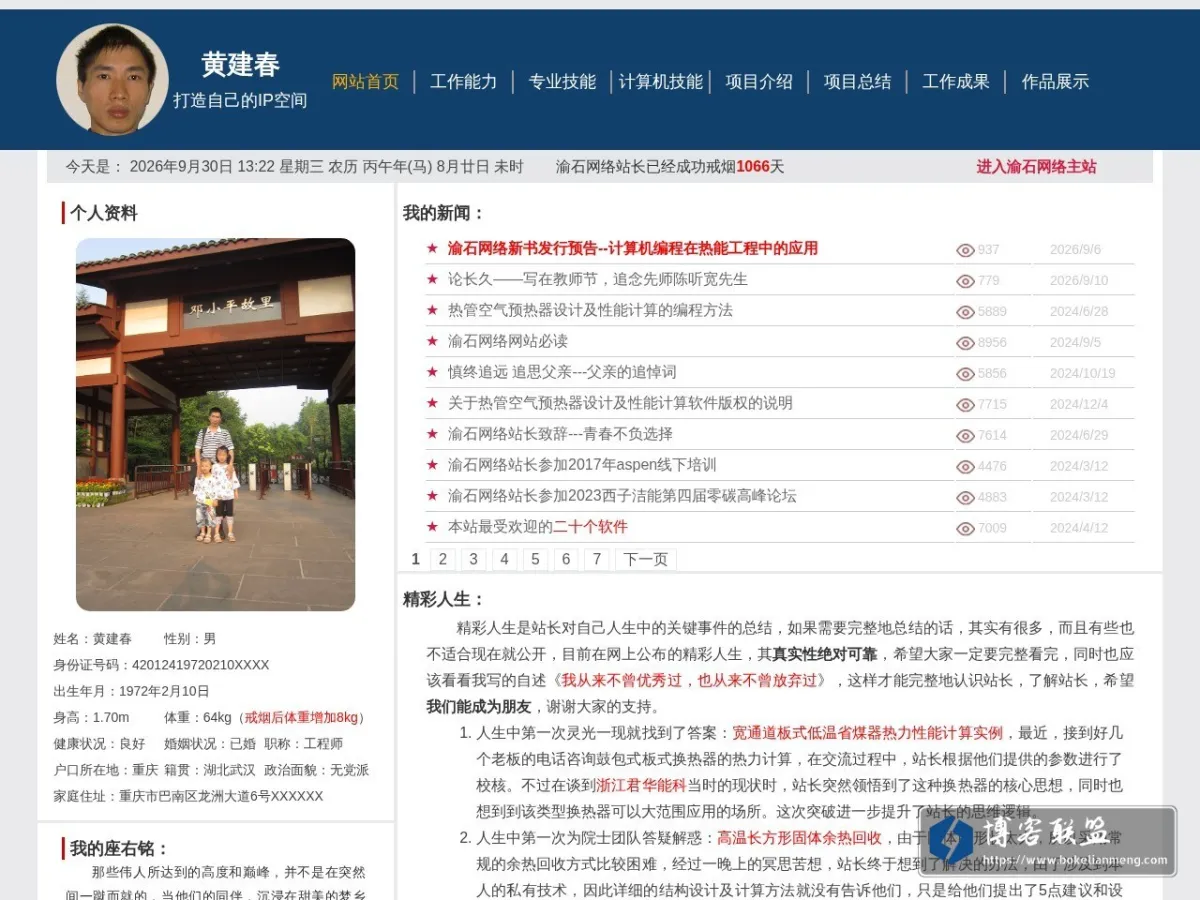Screen dimensions: 1200x900
Task: Open the 渝石网络网站必读 article
Action: click(x=508, y=341)
